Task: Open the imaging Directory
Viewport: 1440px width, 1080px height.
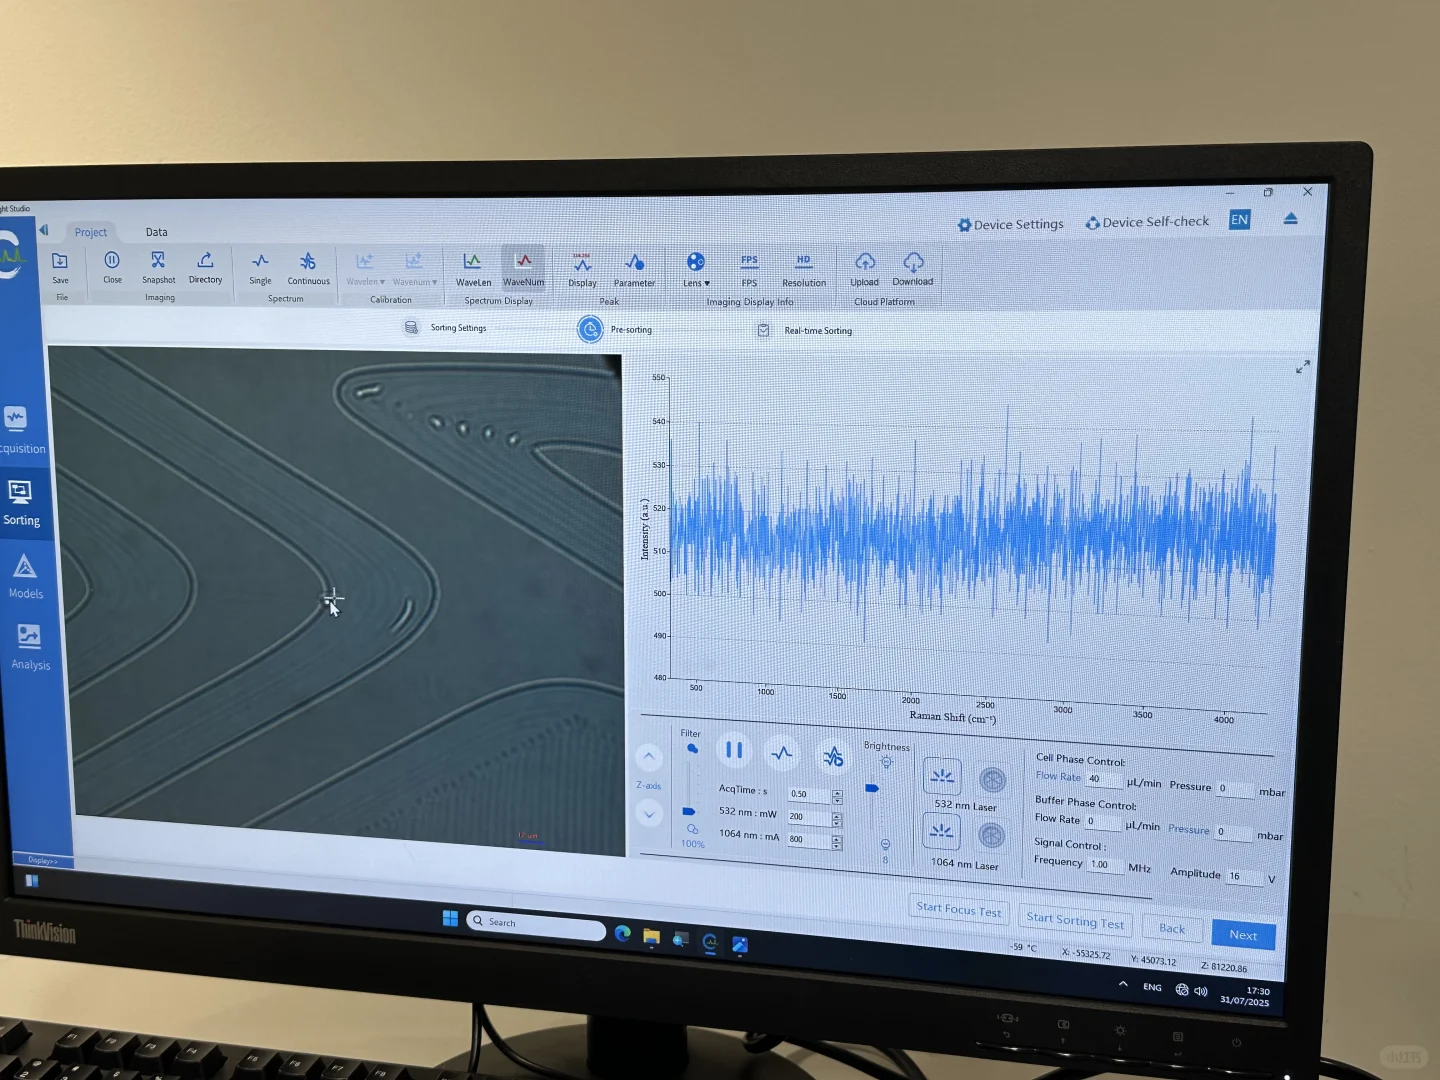Action: [x=205, y=266]
